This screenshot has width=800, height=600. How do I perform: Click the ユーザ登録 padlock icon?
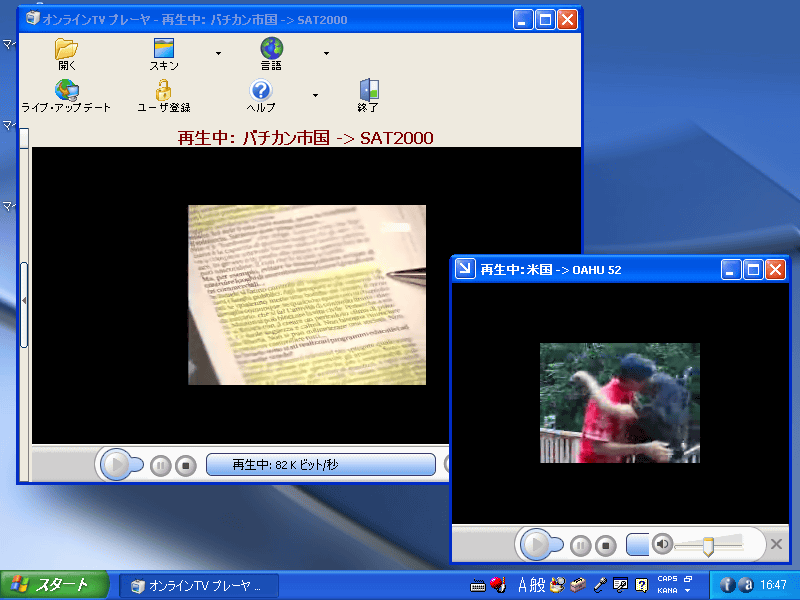[163, 90]
